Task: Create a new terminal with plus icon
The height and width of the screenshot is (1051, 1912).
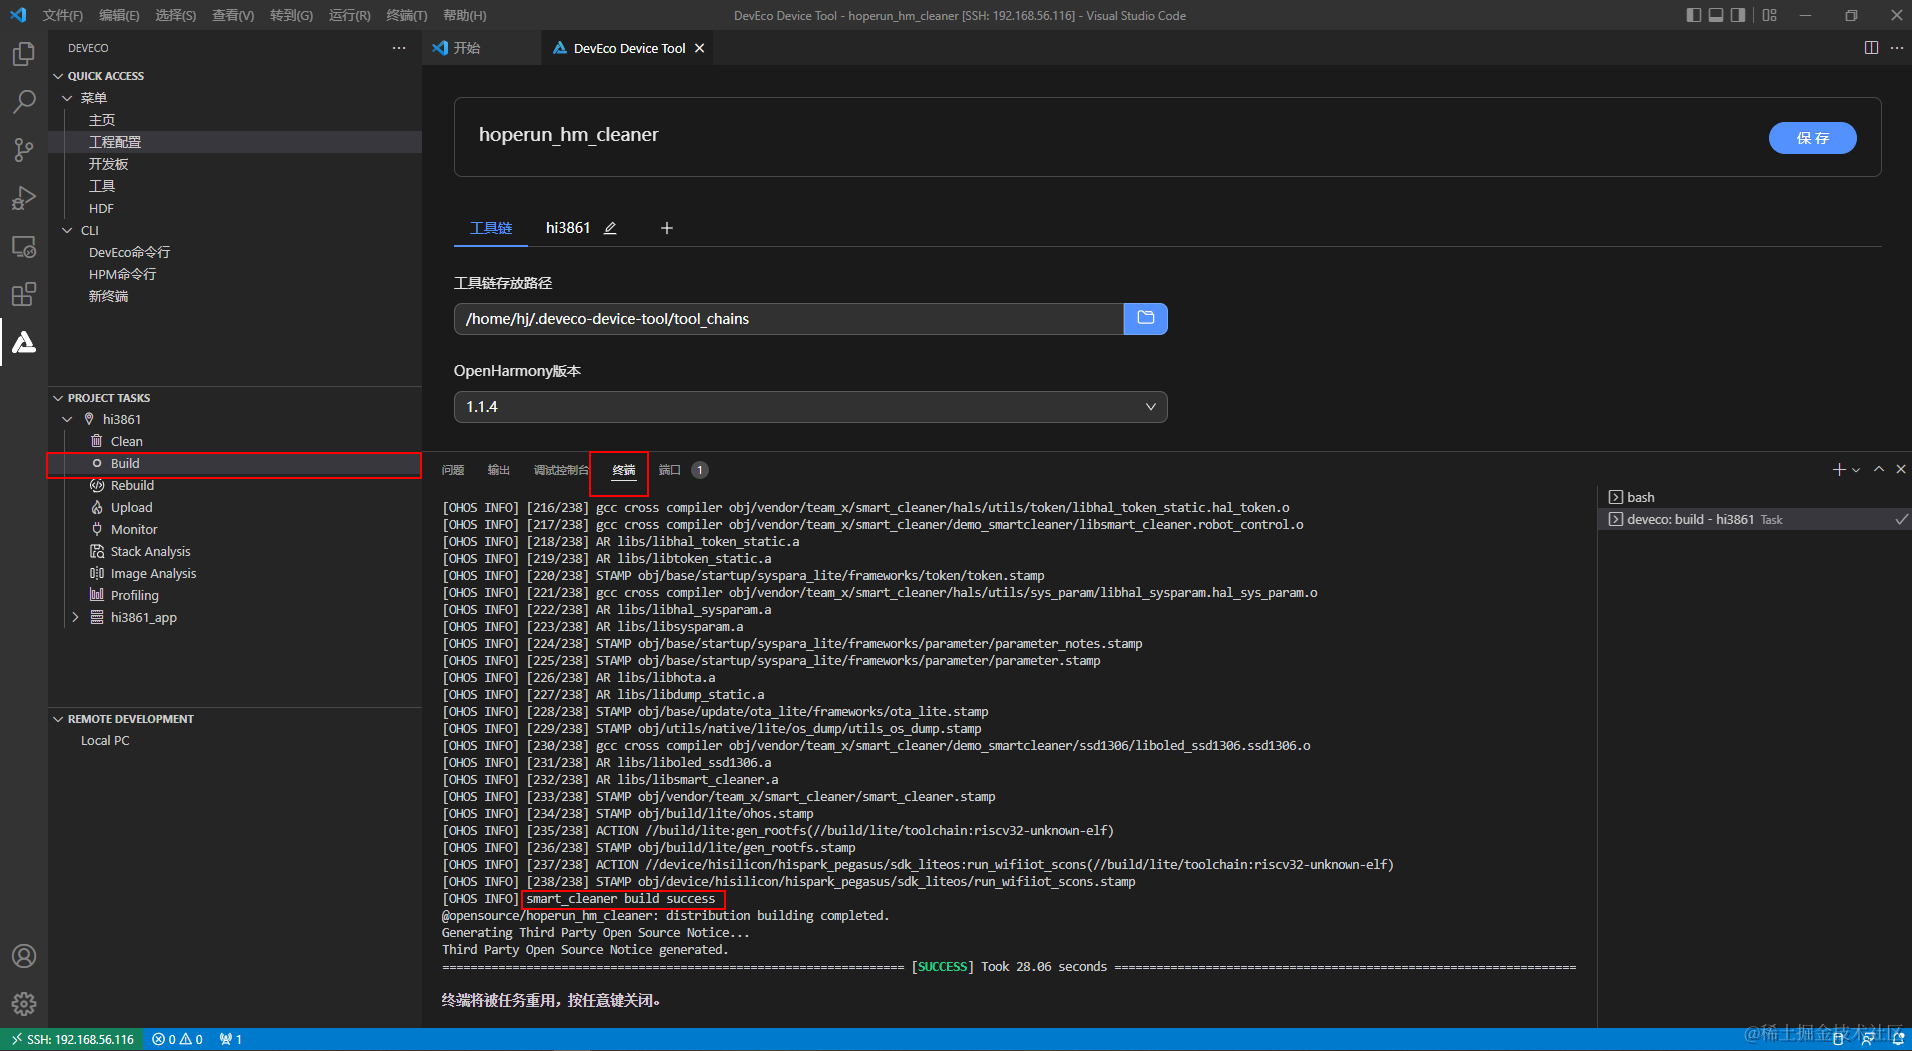Action: tap(1838, 469)
